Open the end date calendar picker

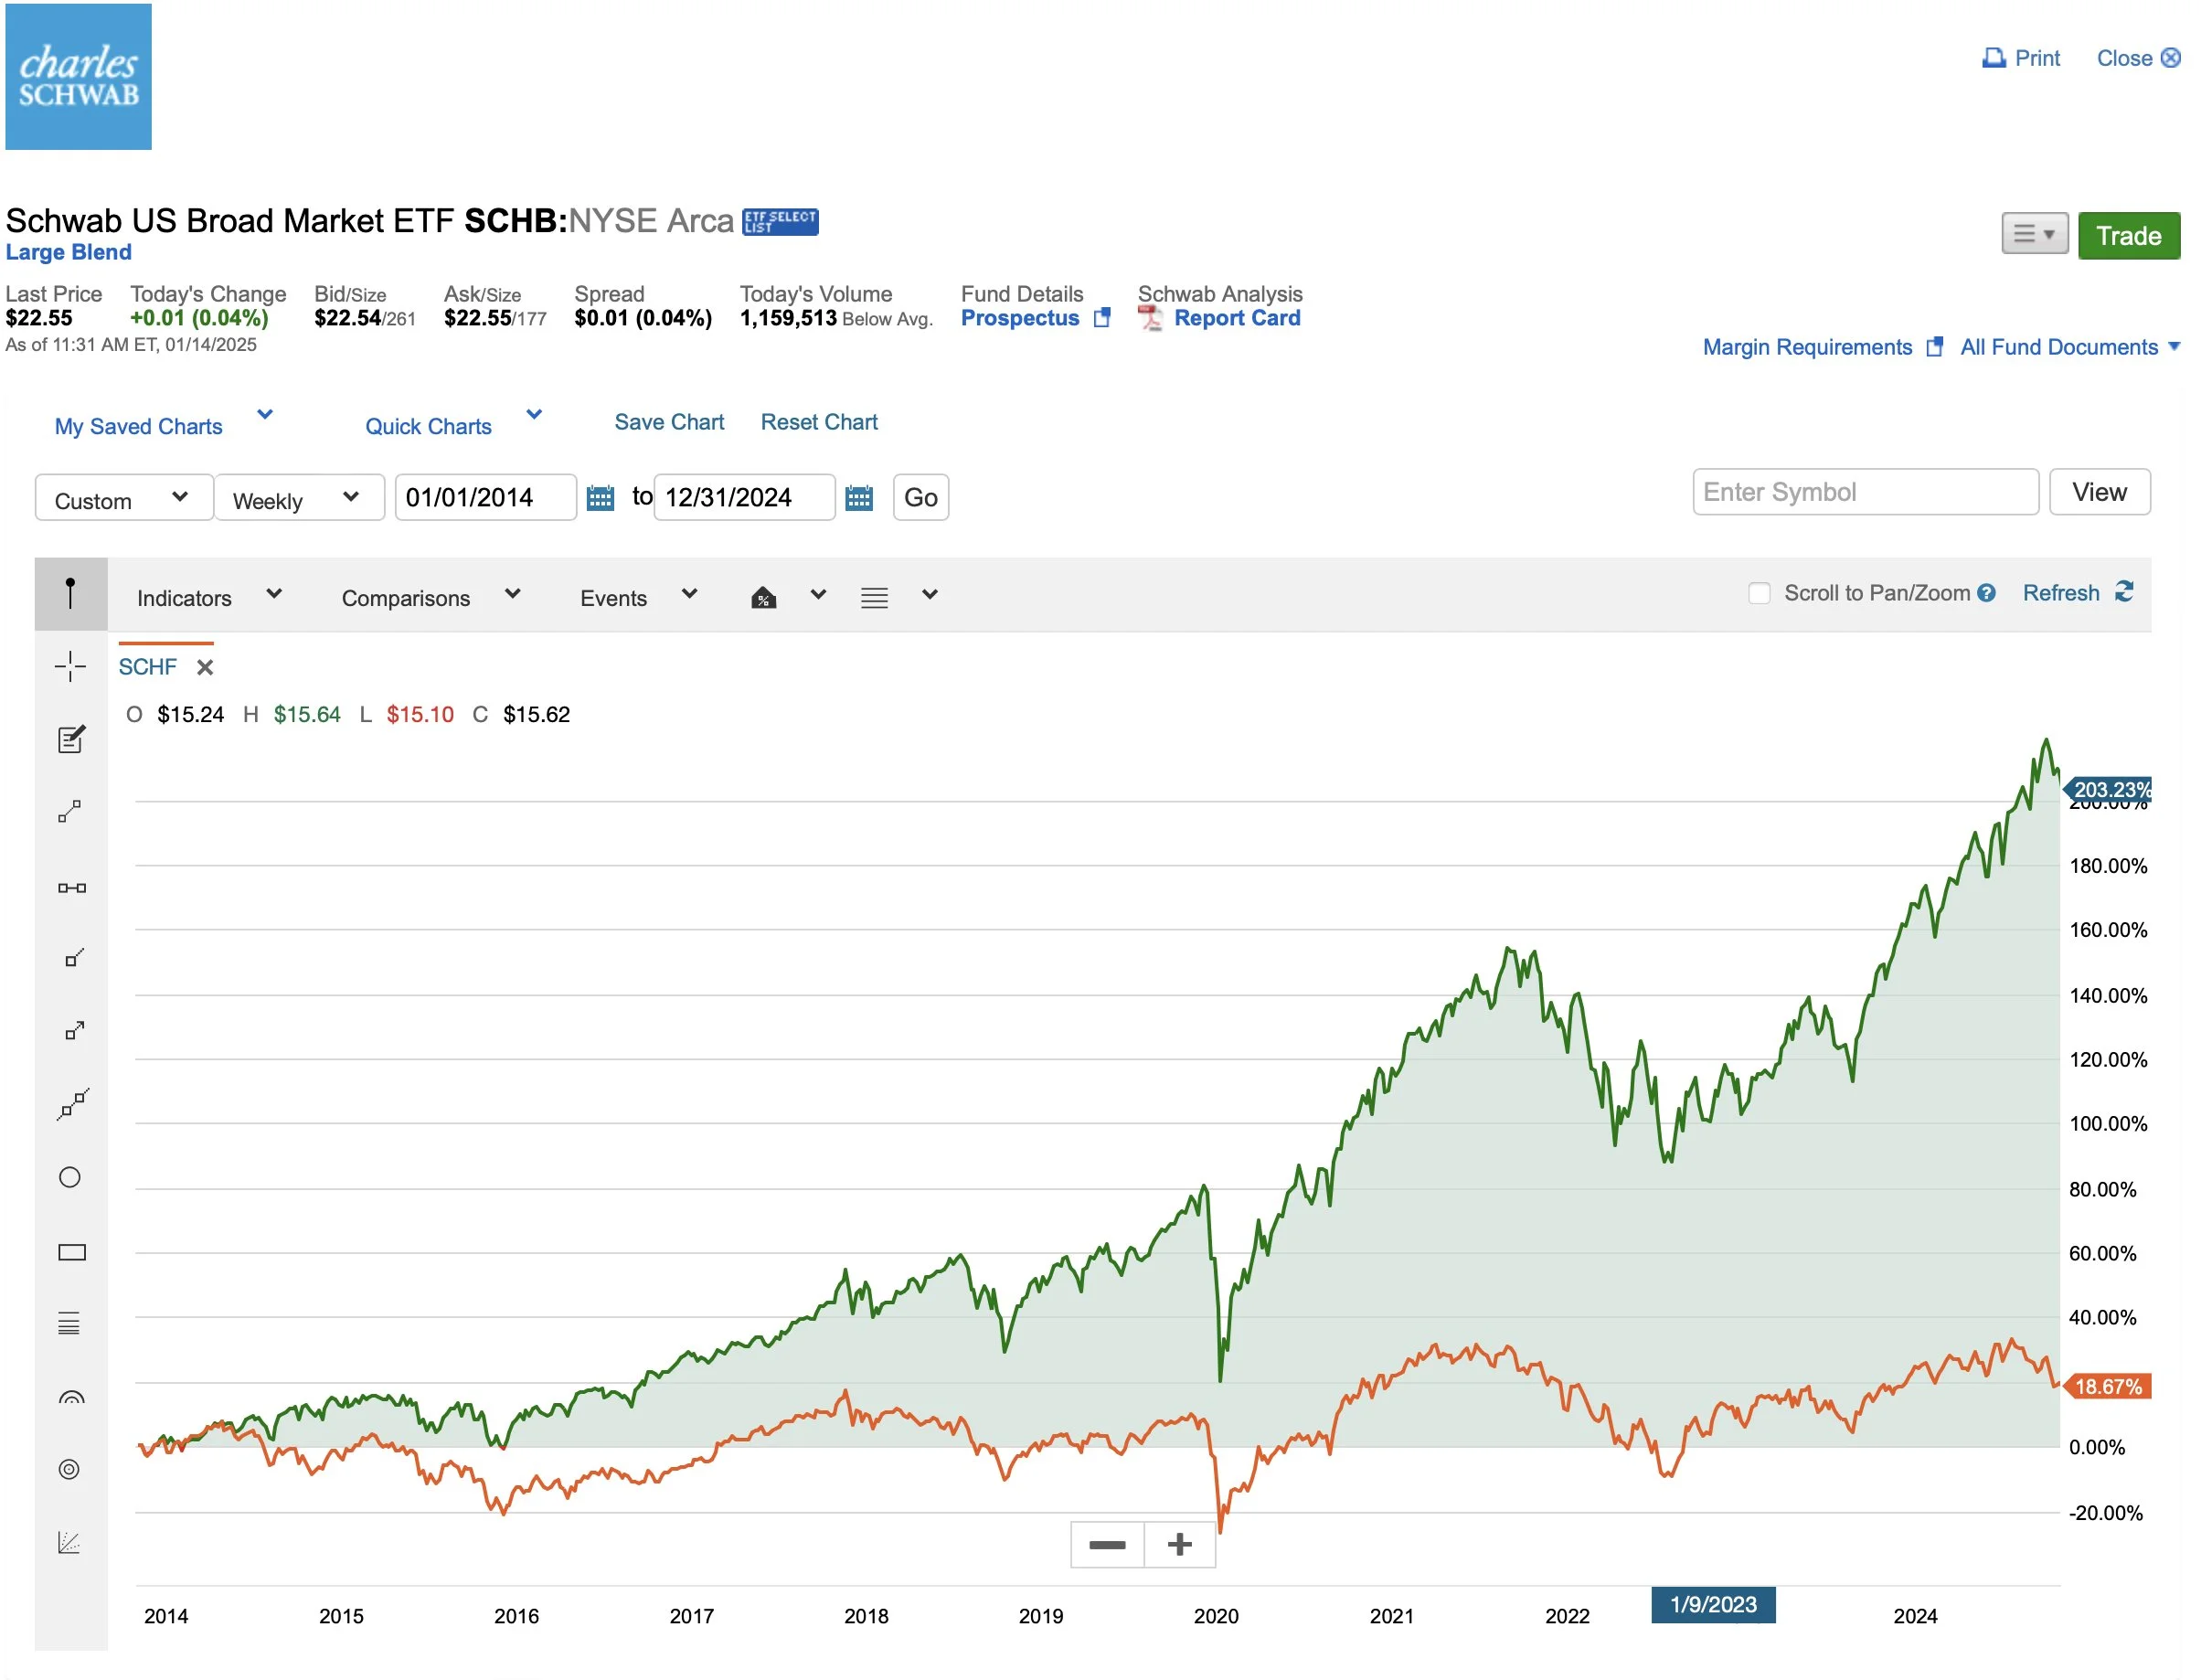pyautogui.click(x=859, y=498)
